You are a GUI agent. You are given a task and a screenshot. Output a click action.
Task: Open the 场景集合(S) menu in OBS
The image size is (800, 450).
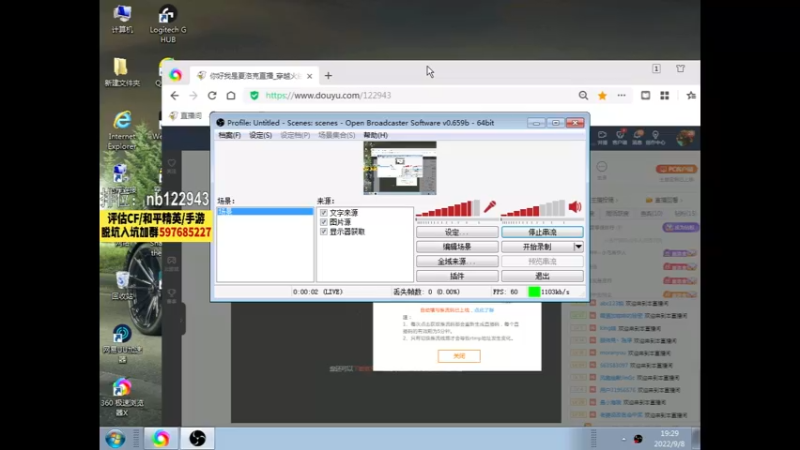coord(336,135)
